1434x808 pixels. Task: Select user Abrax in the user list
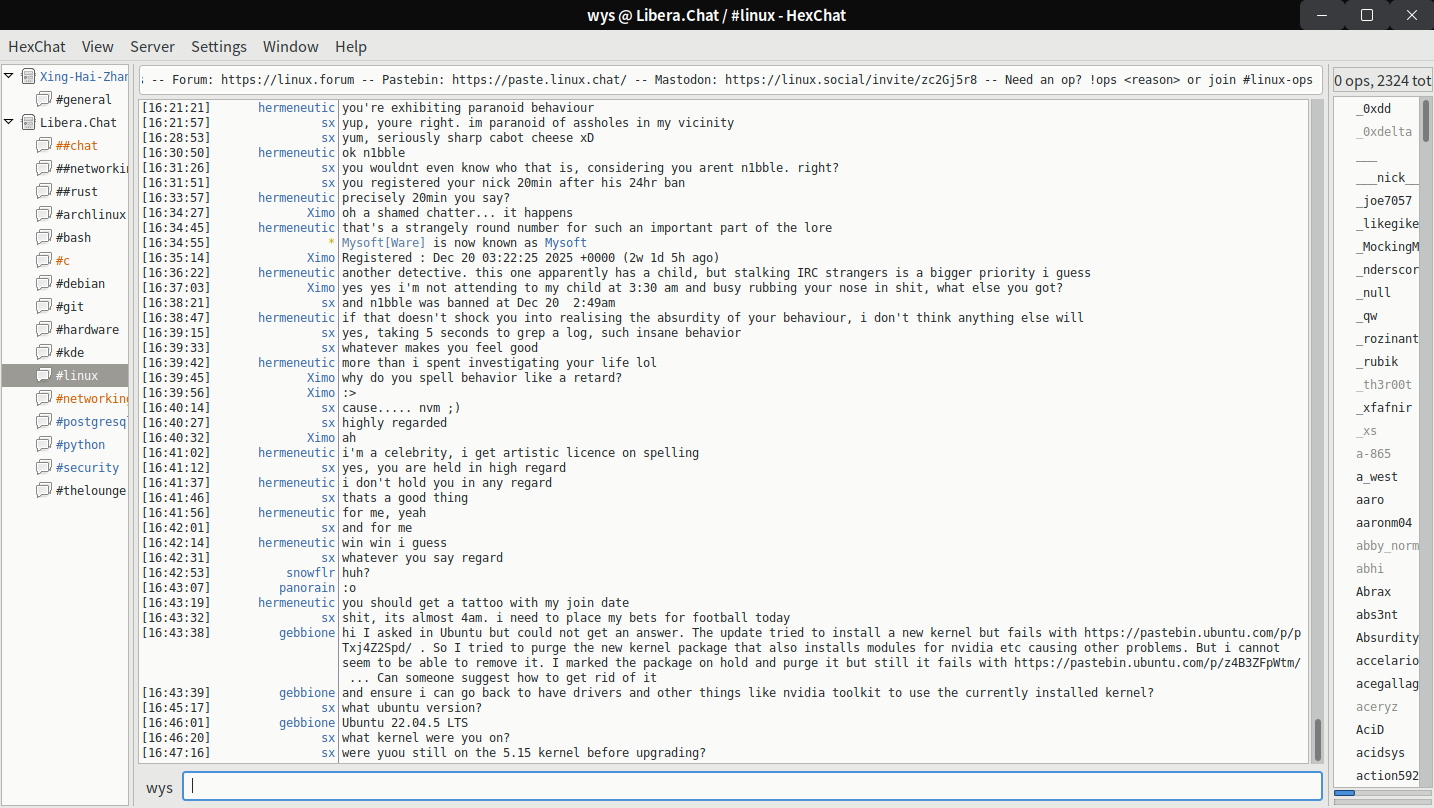click(x=1373, y=591)
